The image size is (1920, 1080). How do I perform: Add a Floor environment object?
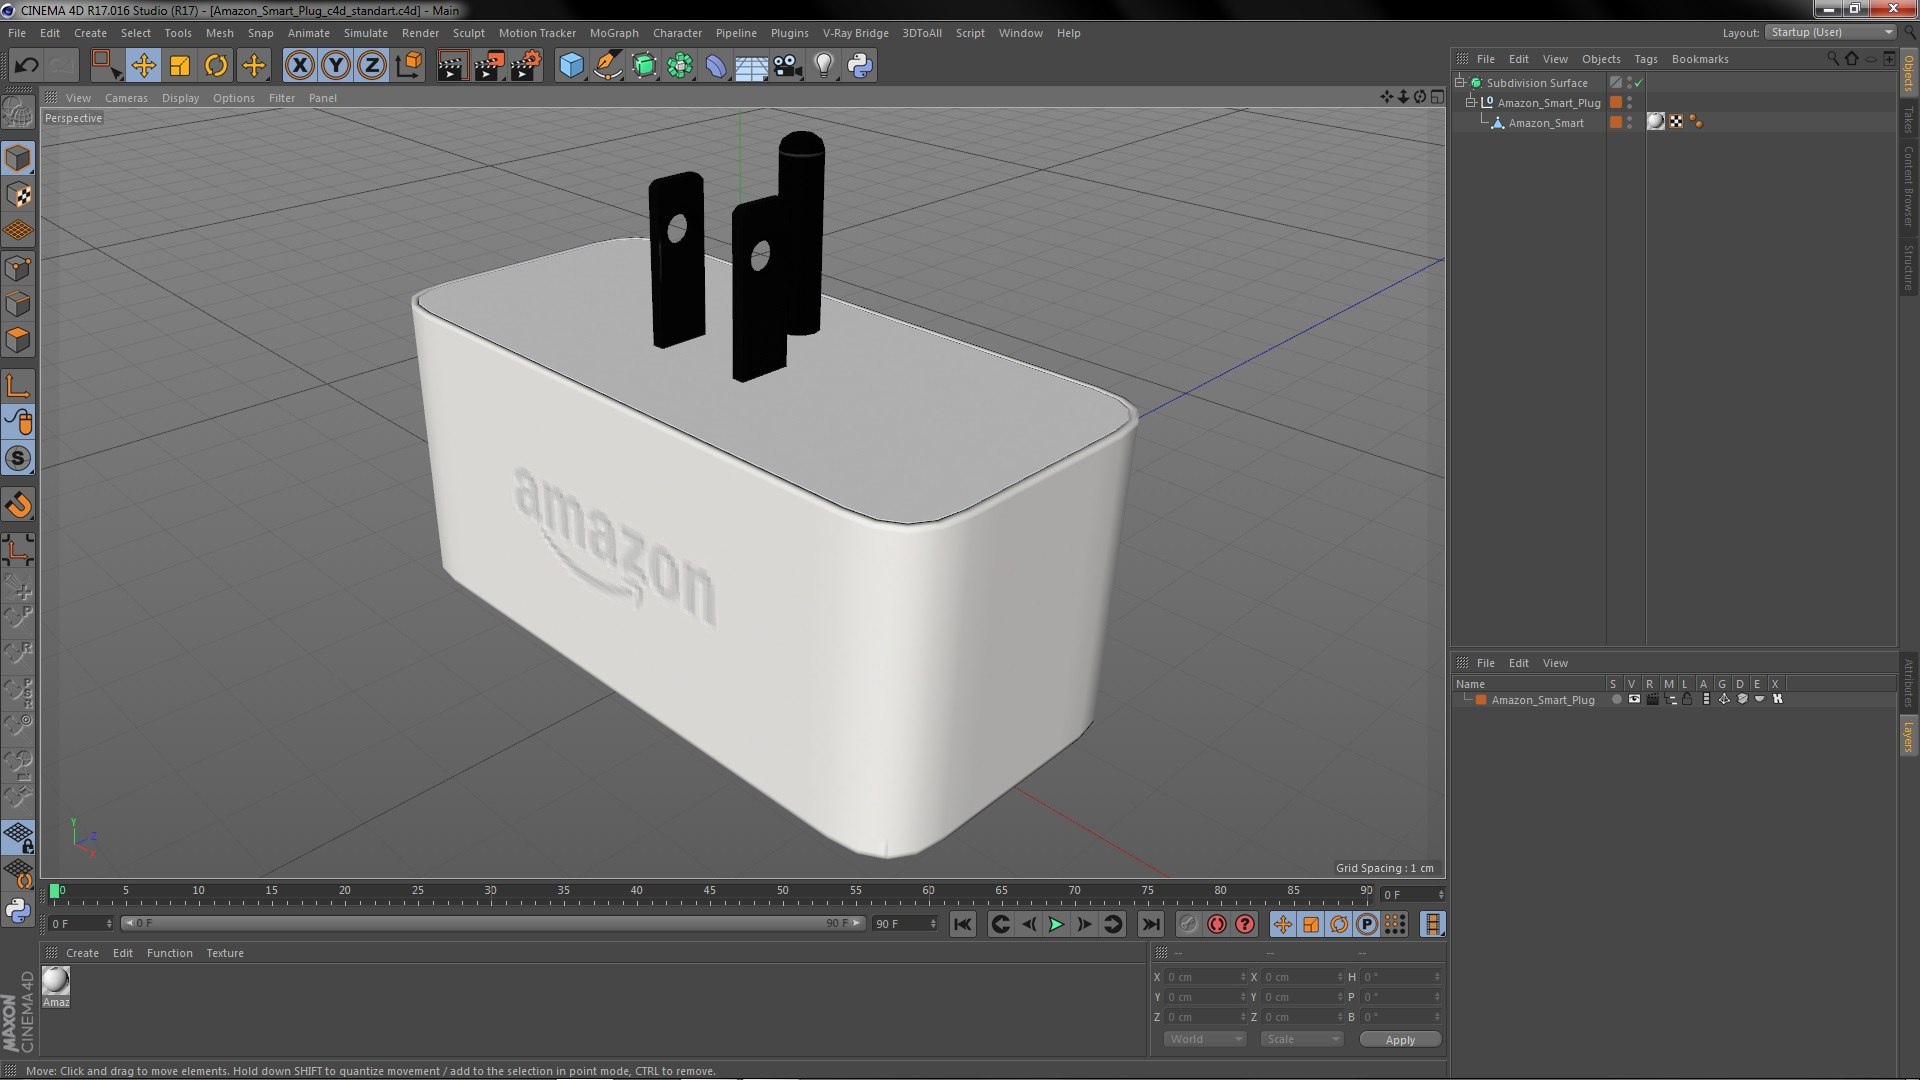751,66
